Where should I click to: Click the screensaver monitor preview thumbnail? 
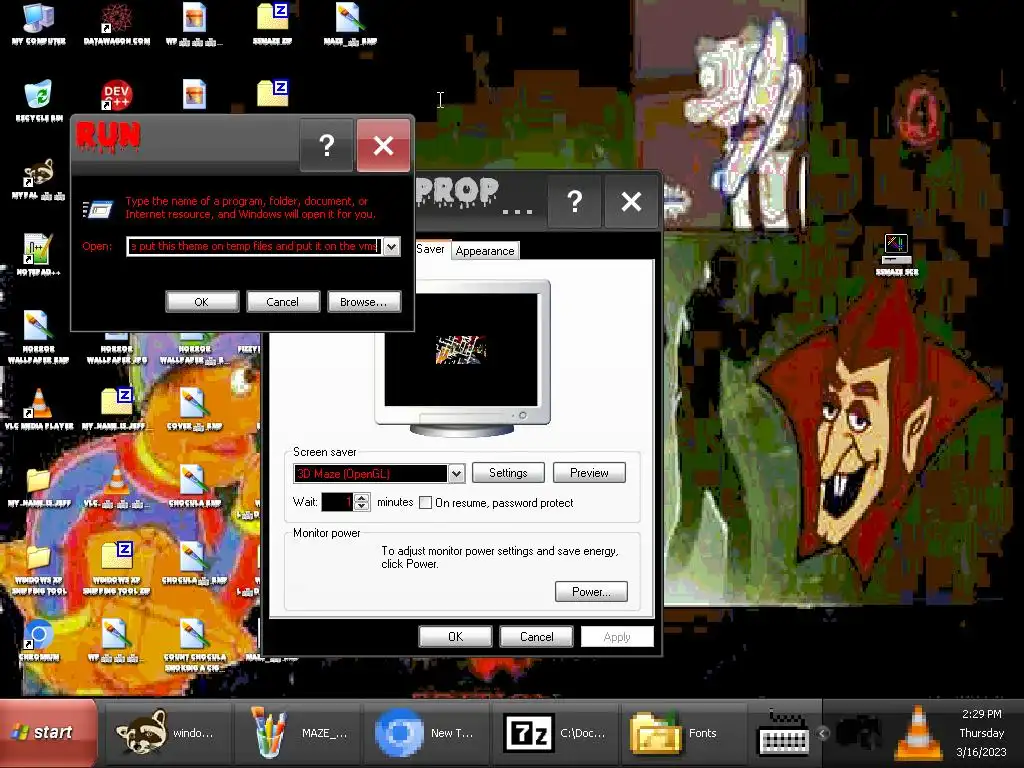tap(461, 349)
